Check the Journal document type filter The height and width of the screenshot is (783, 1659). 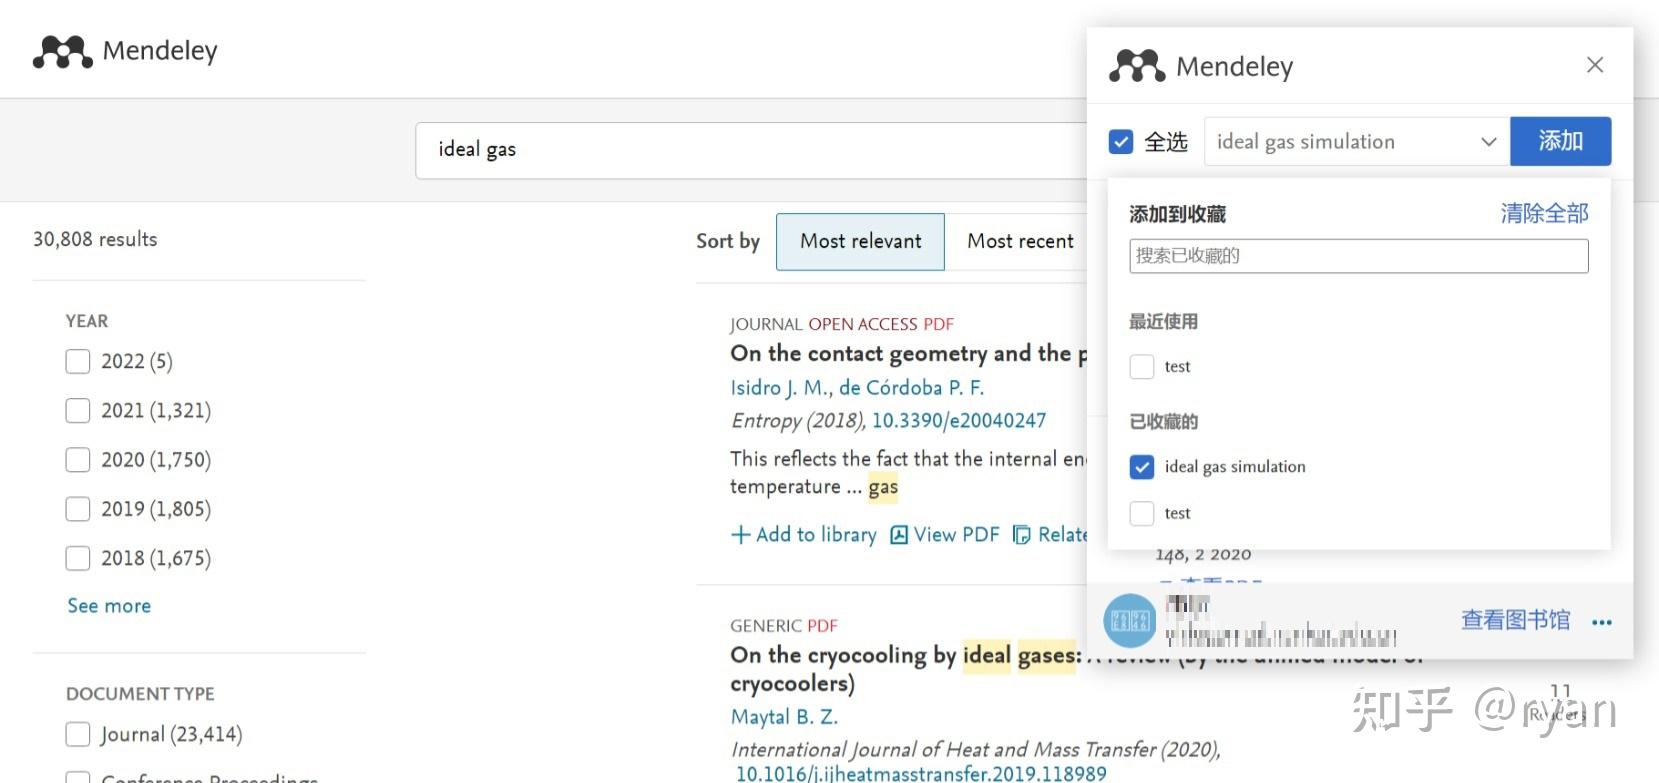[x=77, y=733]
